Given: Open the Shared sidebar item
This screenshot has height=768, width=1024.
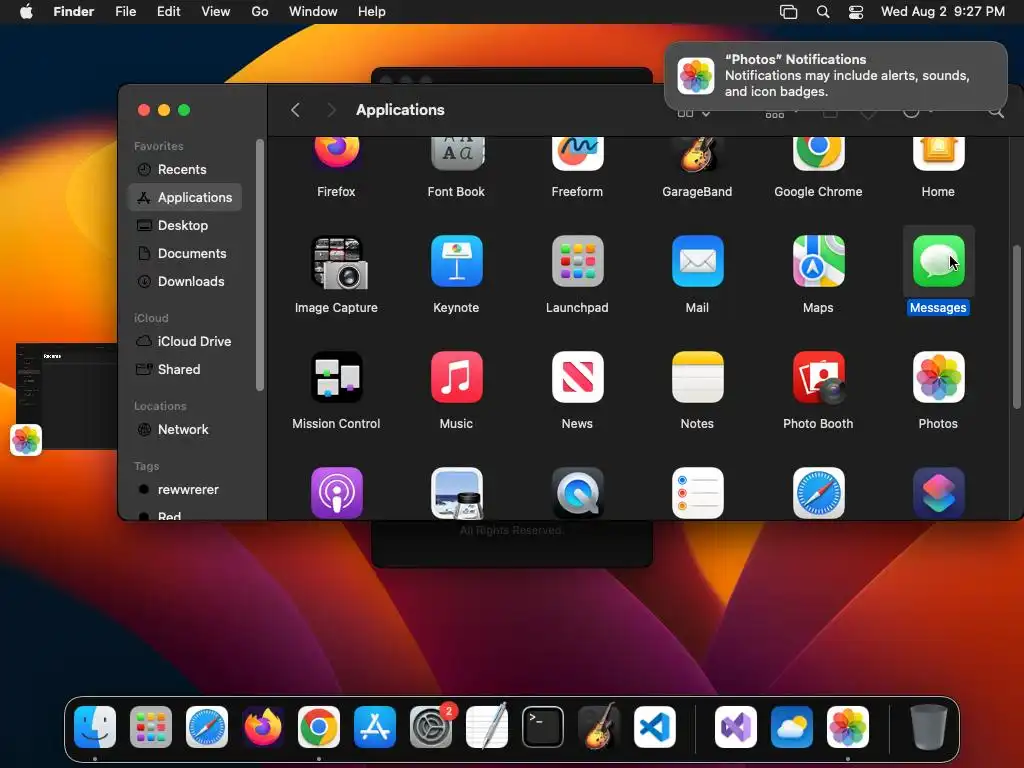Looking at the screenshot, I should tap(185, 370).
